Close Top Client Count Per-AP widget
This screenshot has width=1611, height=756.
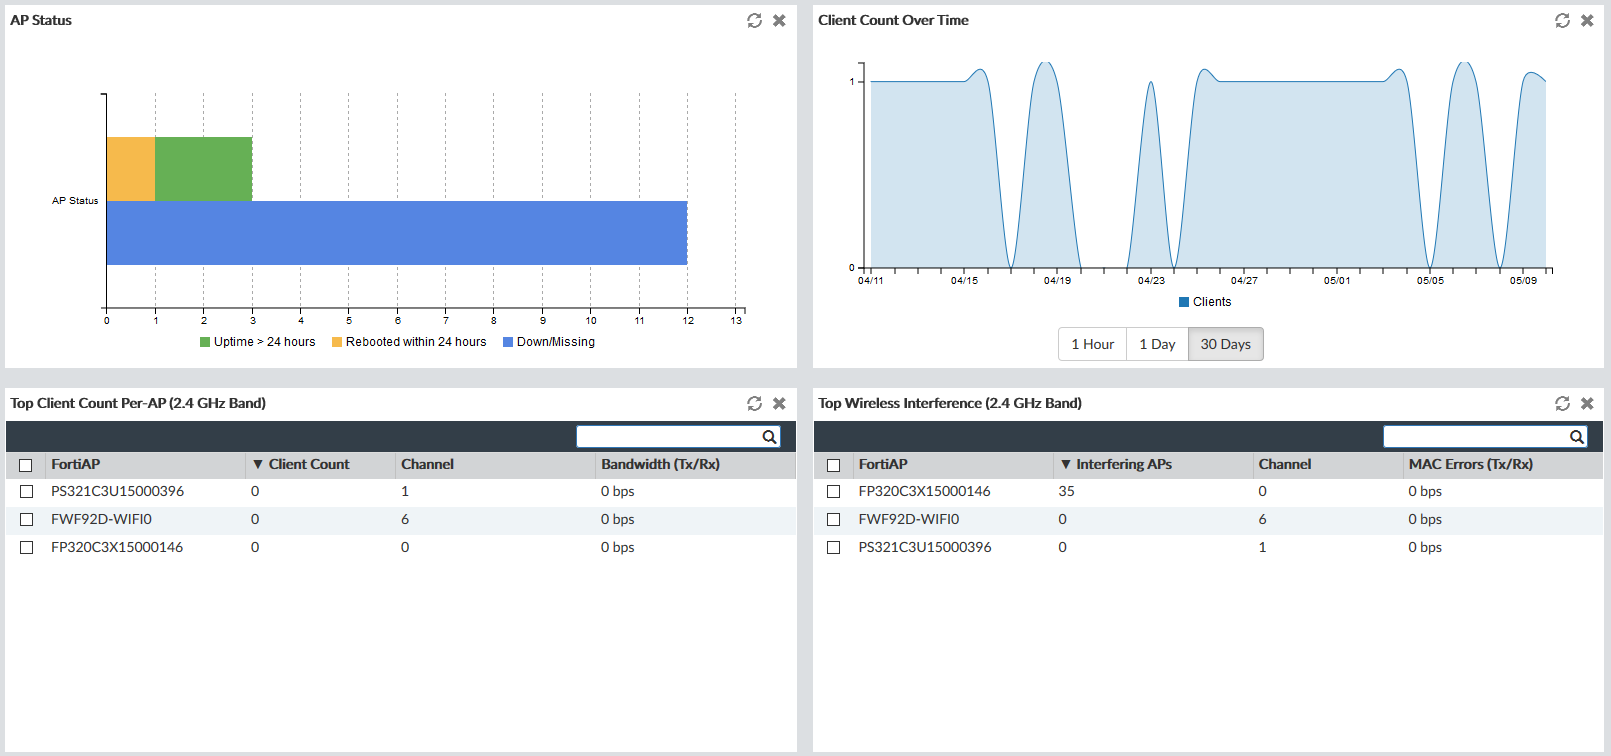coord(779,403)
